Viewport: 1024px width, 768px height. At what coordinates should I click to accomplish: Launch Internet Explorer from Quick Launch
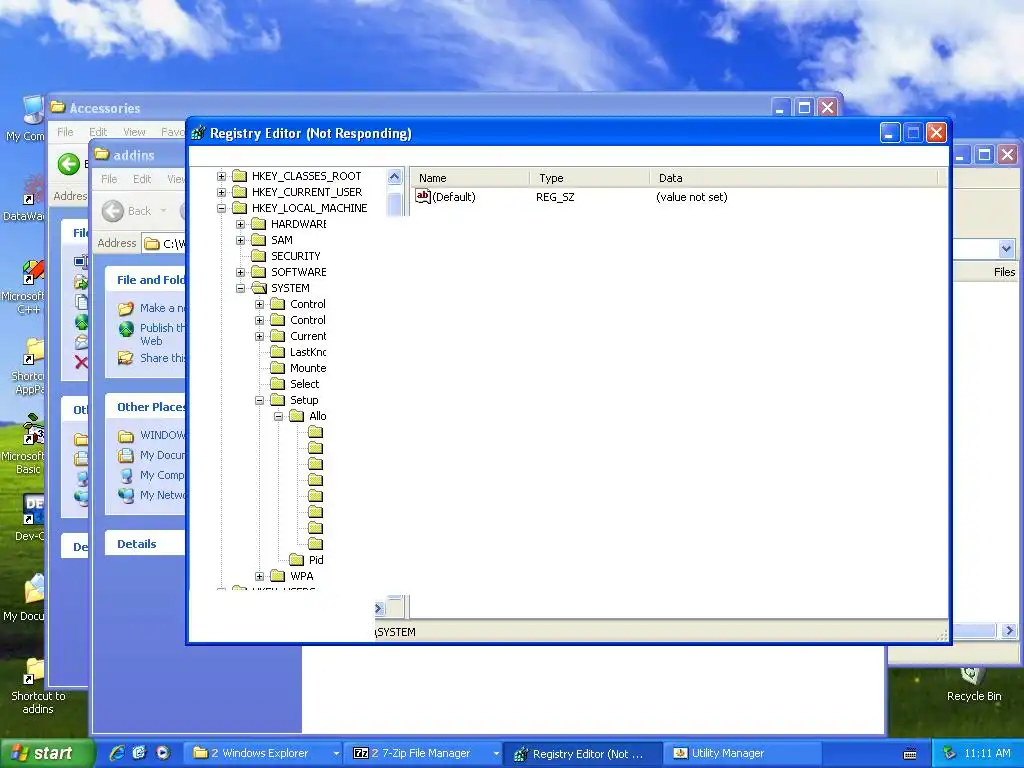coord(118,753)
